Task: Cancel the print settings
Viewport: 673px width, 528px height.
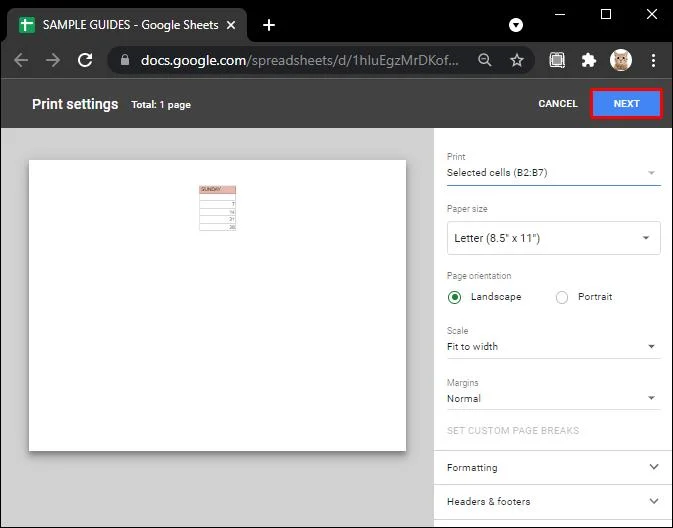Action: 558,103
